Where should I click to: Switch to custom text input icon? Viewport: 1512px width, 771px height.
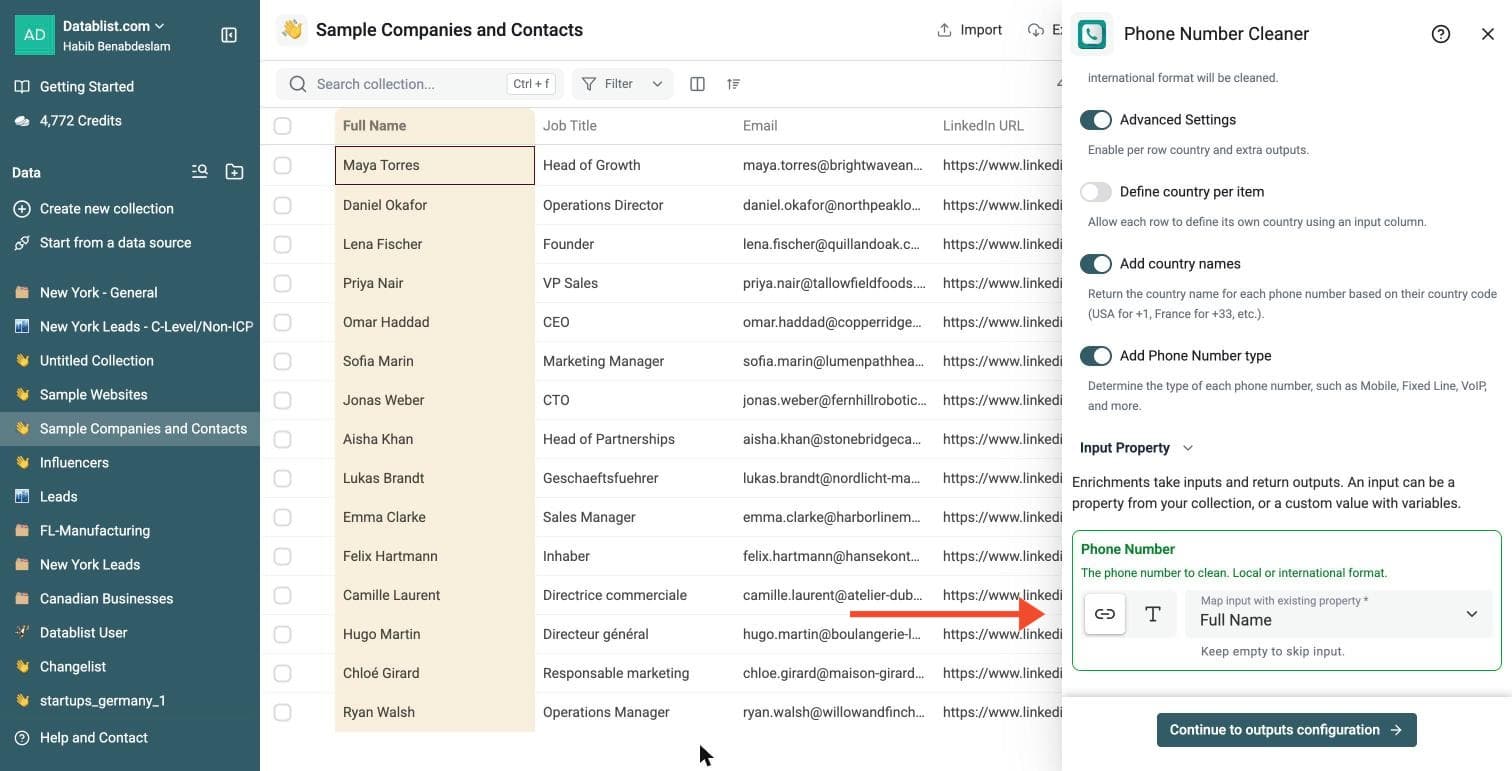(x=1153, y=614)
